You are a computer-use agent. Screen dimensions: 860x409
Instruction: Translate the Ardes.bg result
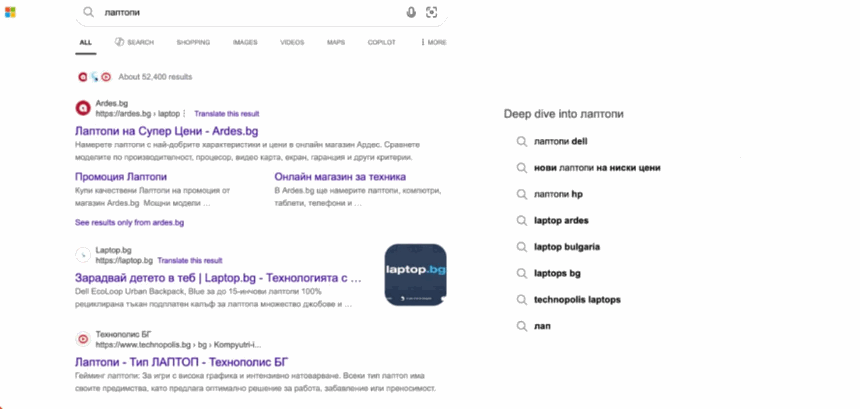click(x=227, y=113)
